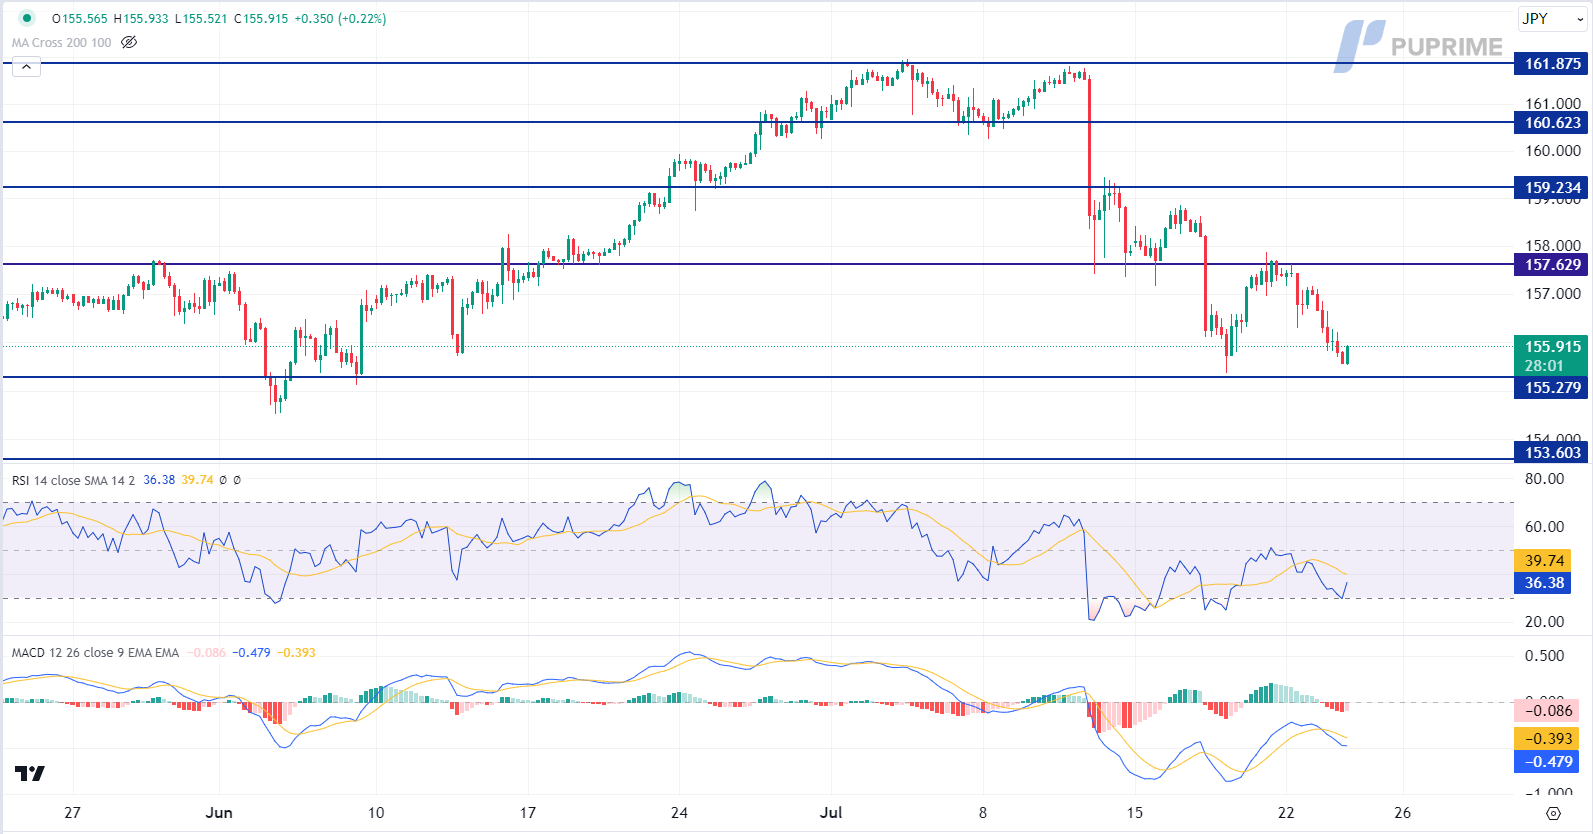
Task: Toggle visibility of MA Cross indicator
Action: point(129,42)
